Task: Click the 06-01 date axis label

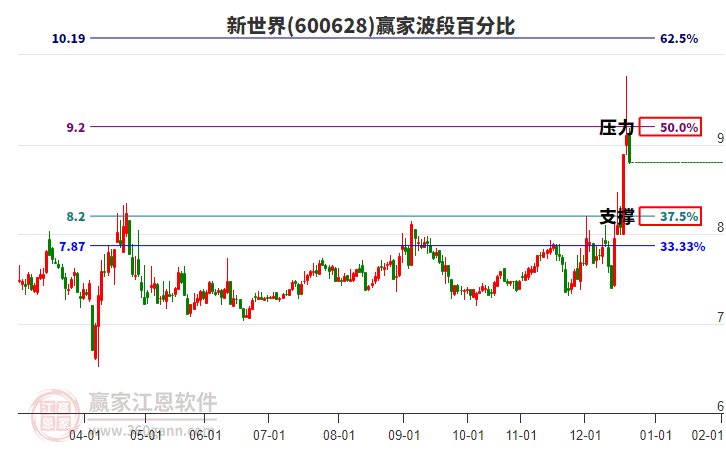Action: (206, 435)
